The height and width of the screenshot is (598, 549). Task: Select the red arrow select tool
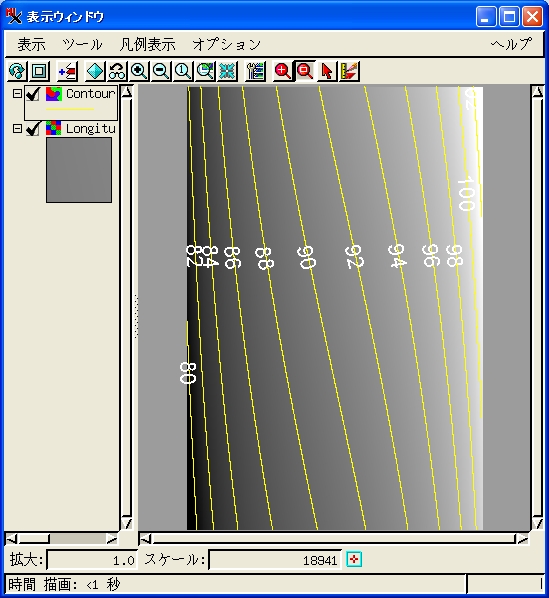click(327, 71)
